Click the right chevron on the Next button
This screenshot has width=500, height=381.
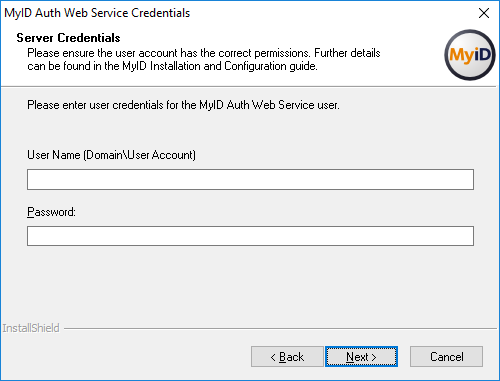374,357
